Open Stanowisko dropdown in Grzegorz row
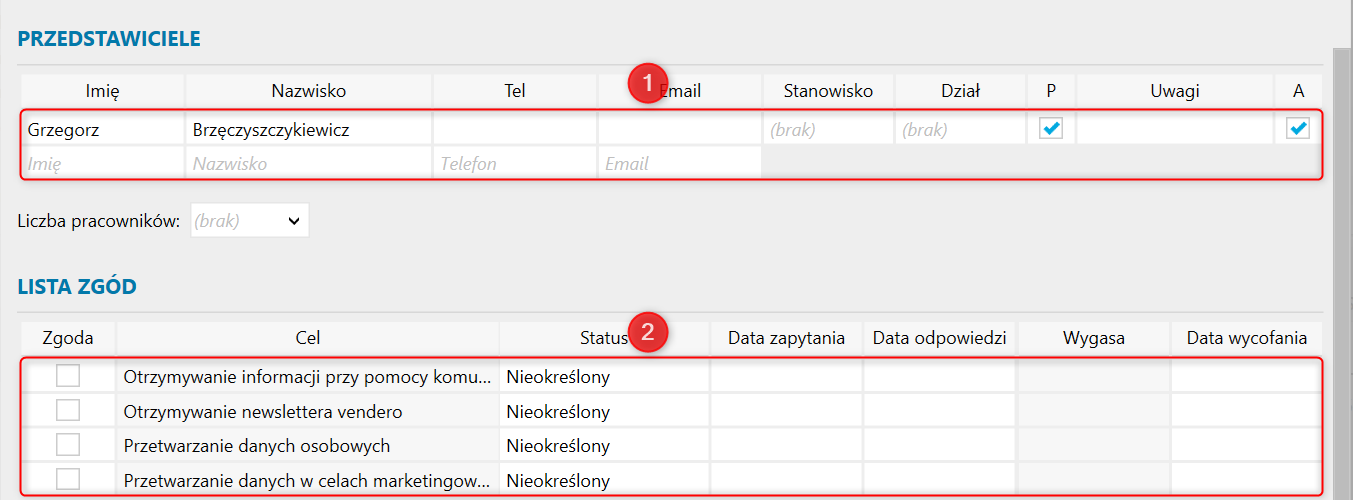 (x=828, y=129)
